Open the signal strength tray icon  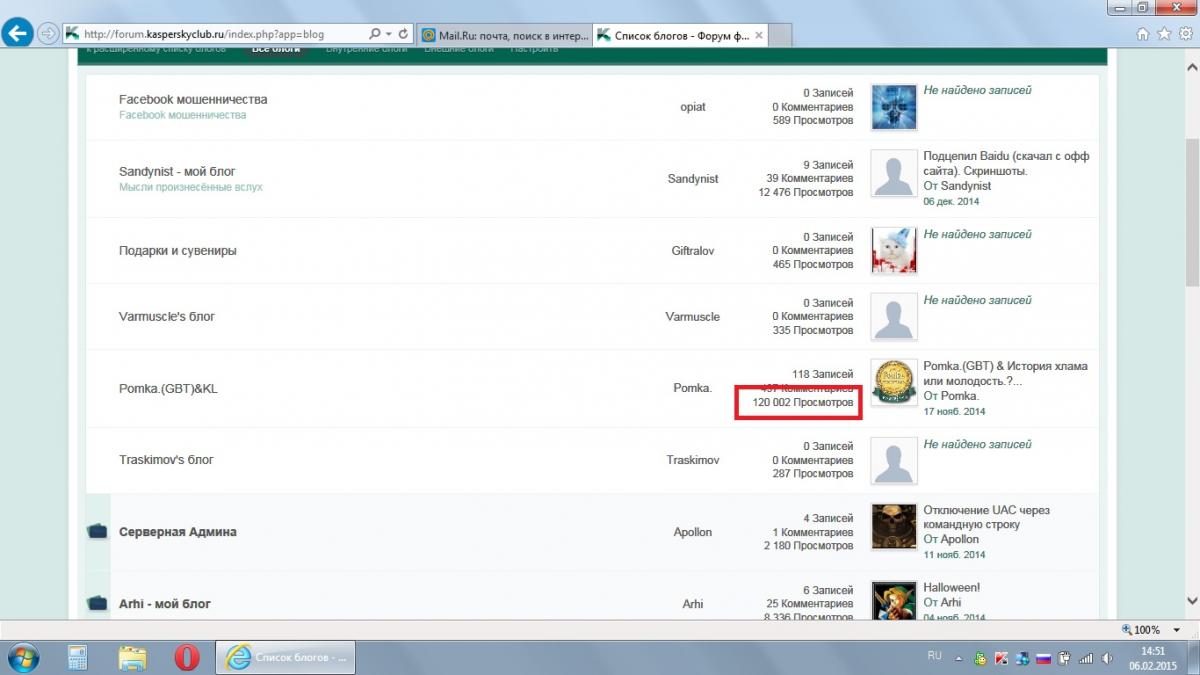[1085, 658]
